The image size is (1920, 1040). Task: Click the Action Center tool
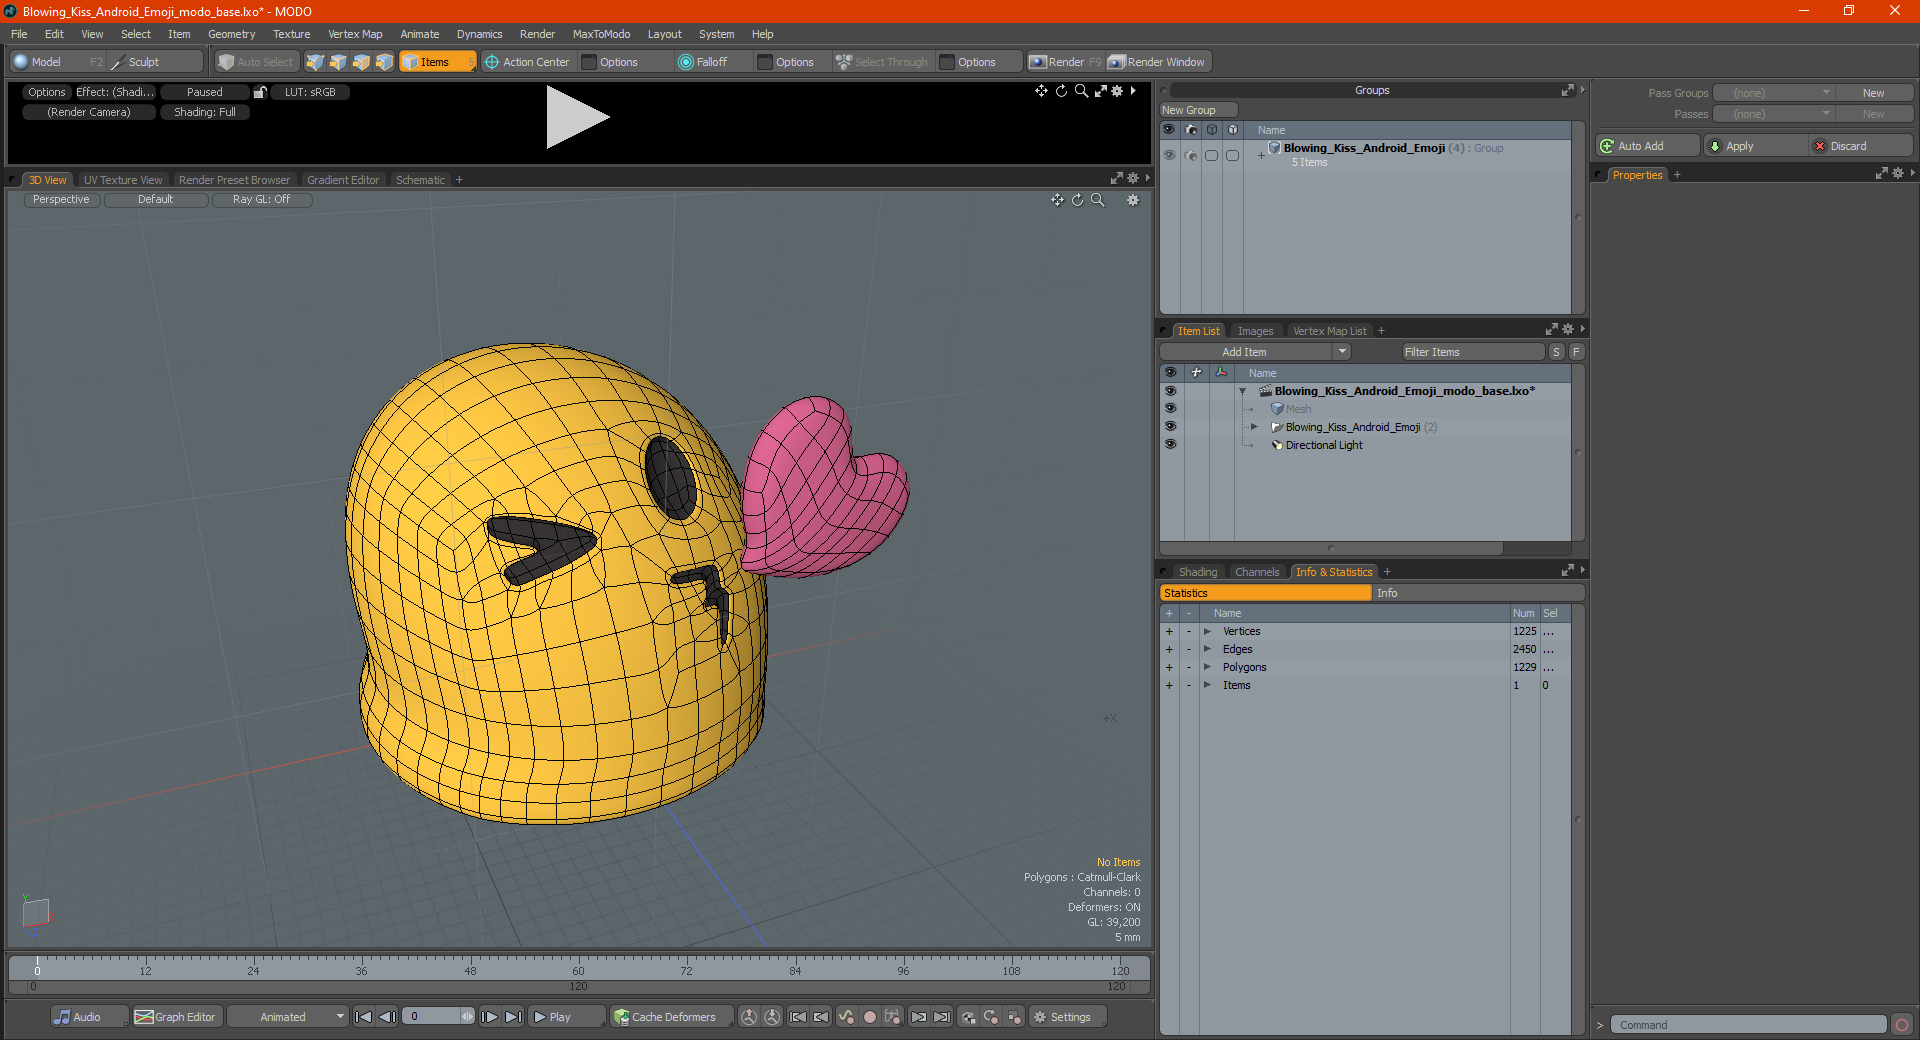pyautogui.click(x=527, y=62)
